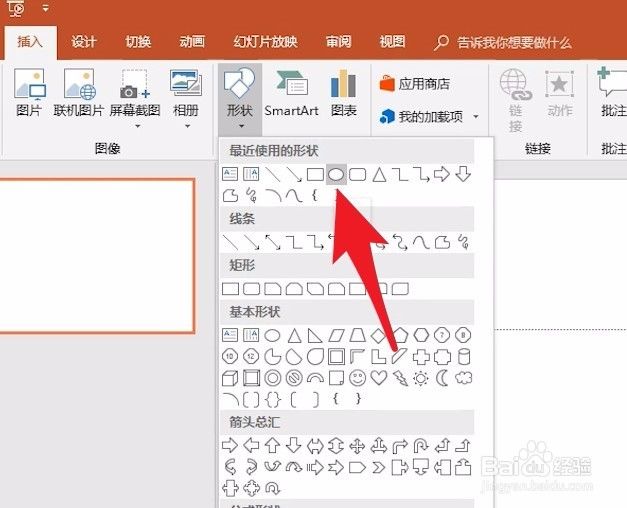
Task: Select the text box in recent shapes
Action: 230,174
